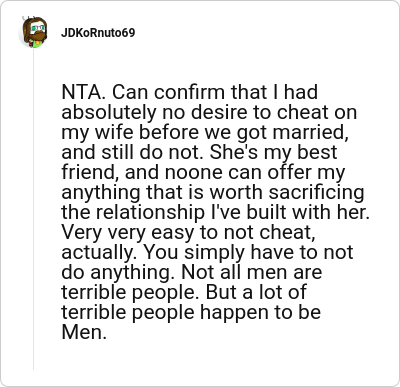
Task: Click the word 'actually.' in the comment
Action: coord(98,252)
